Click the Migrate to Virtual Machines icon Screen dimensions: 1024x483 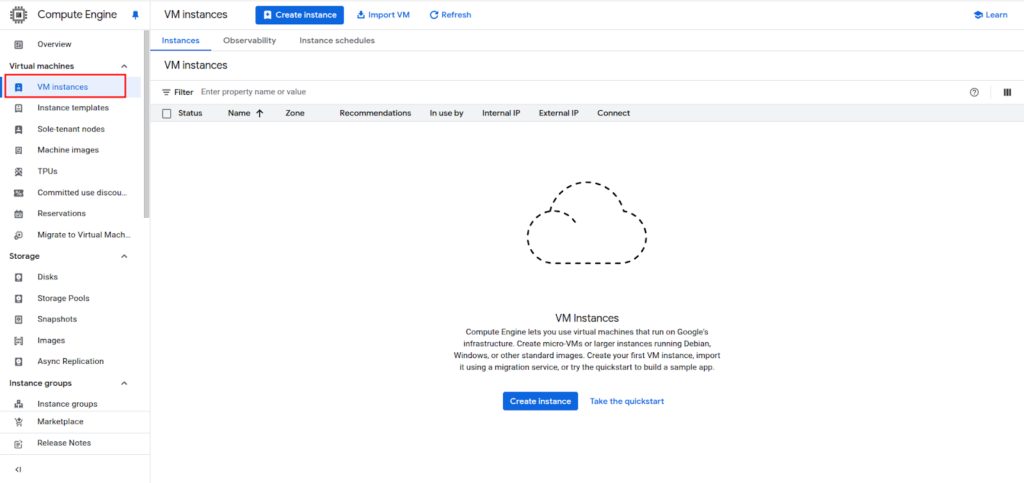click(18, 235)
